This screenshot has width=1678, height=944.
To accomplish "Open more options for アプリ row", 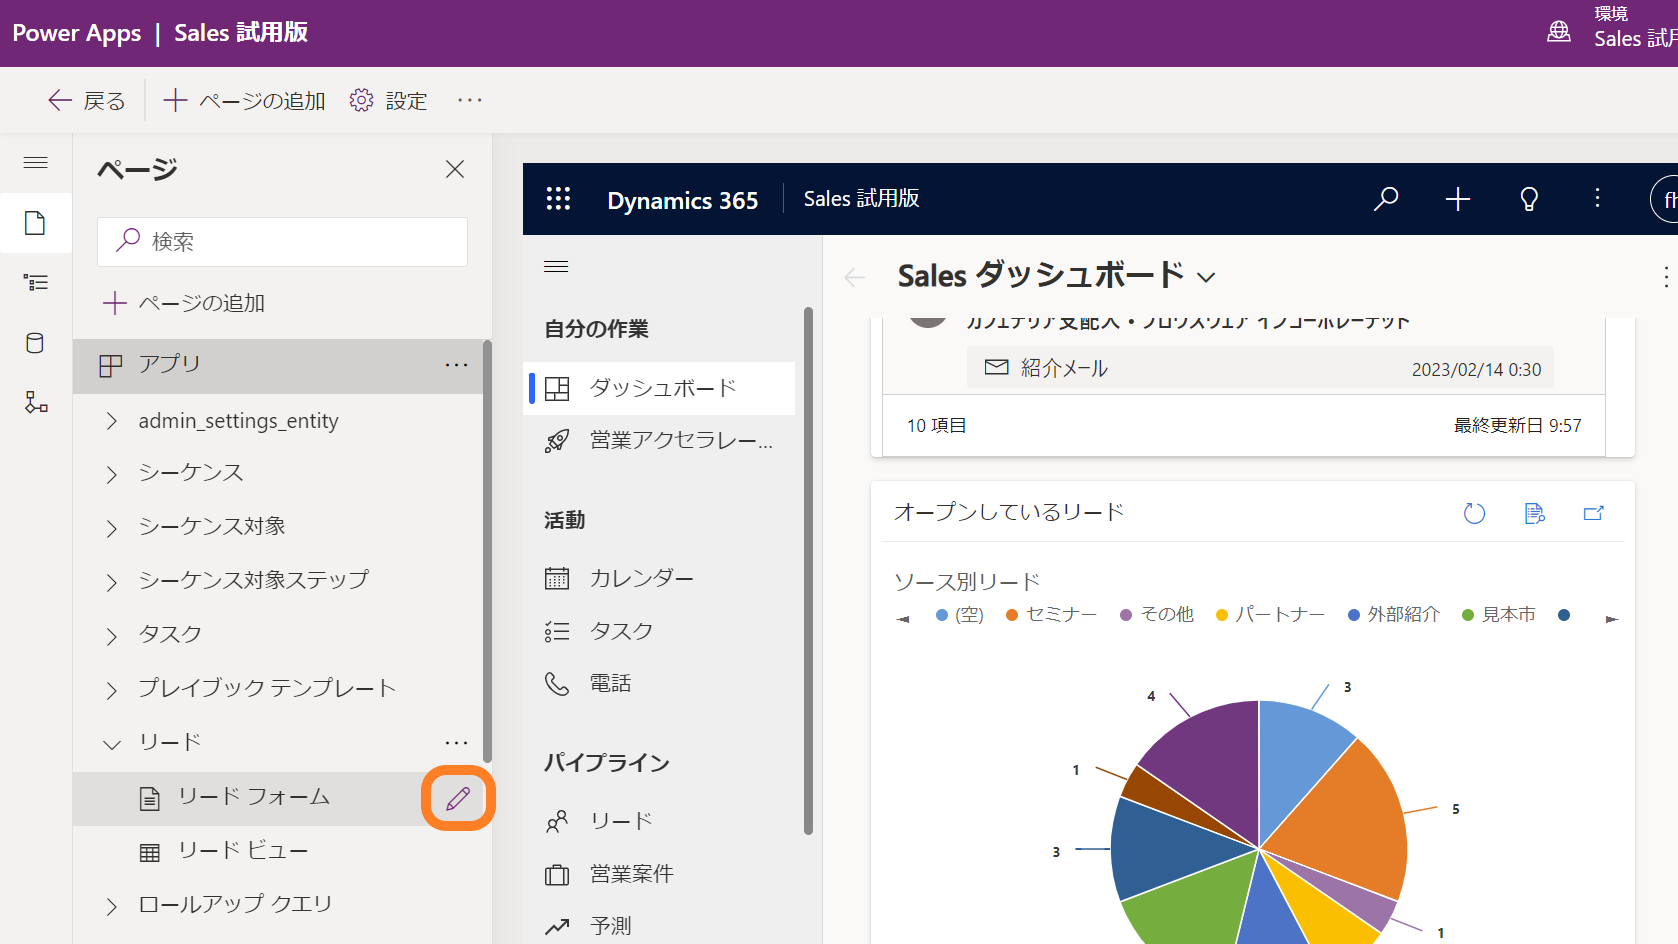I will point(456,365).
